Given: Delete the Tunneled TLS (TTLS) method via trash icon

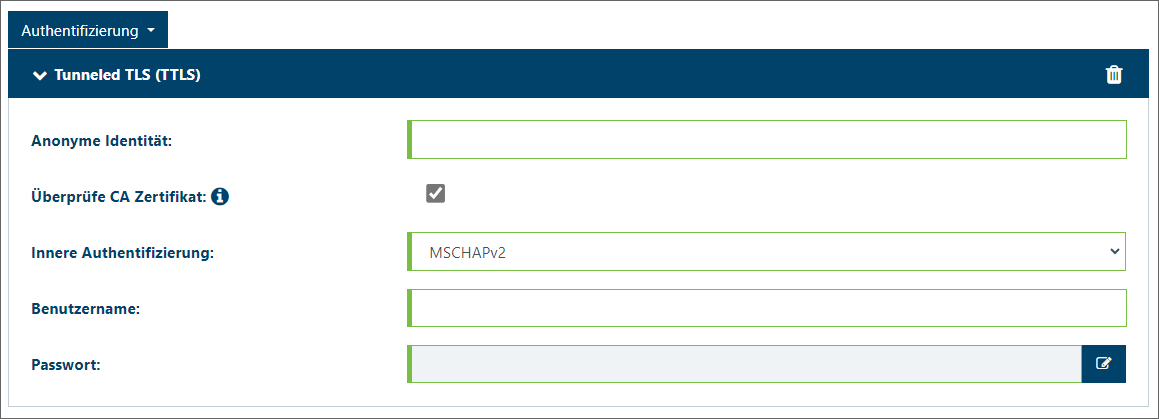Looking at the screenshot, I should 1113,75.
